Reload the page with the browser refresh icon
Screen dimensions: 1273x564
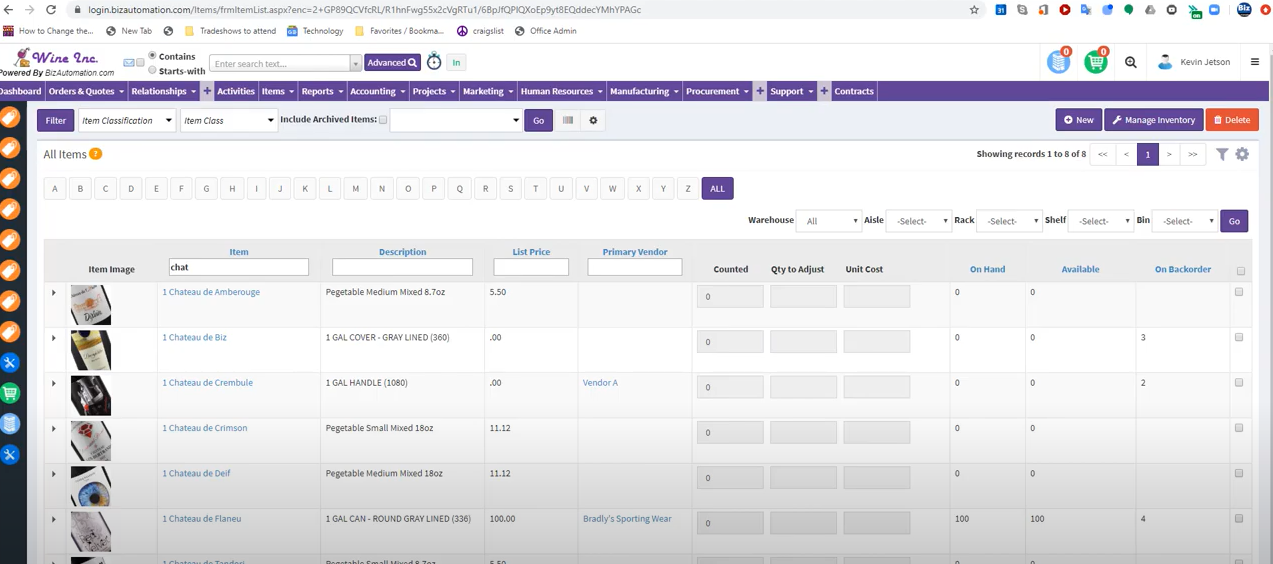(51, 10)
